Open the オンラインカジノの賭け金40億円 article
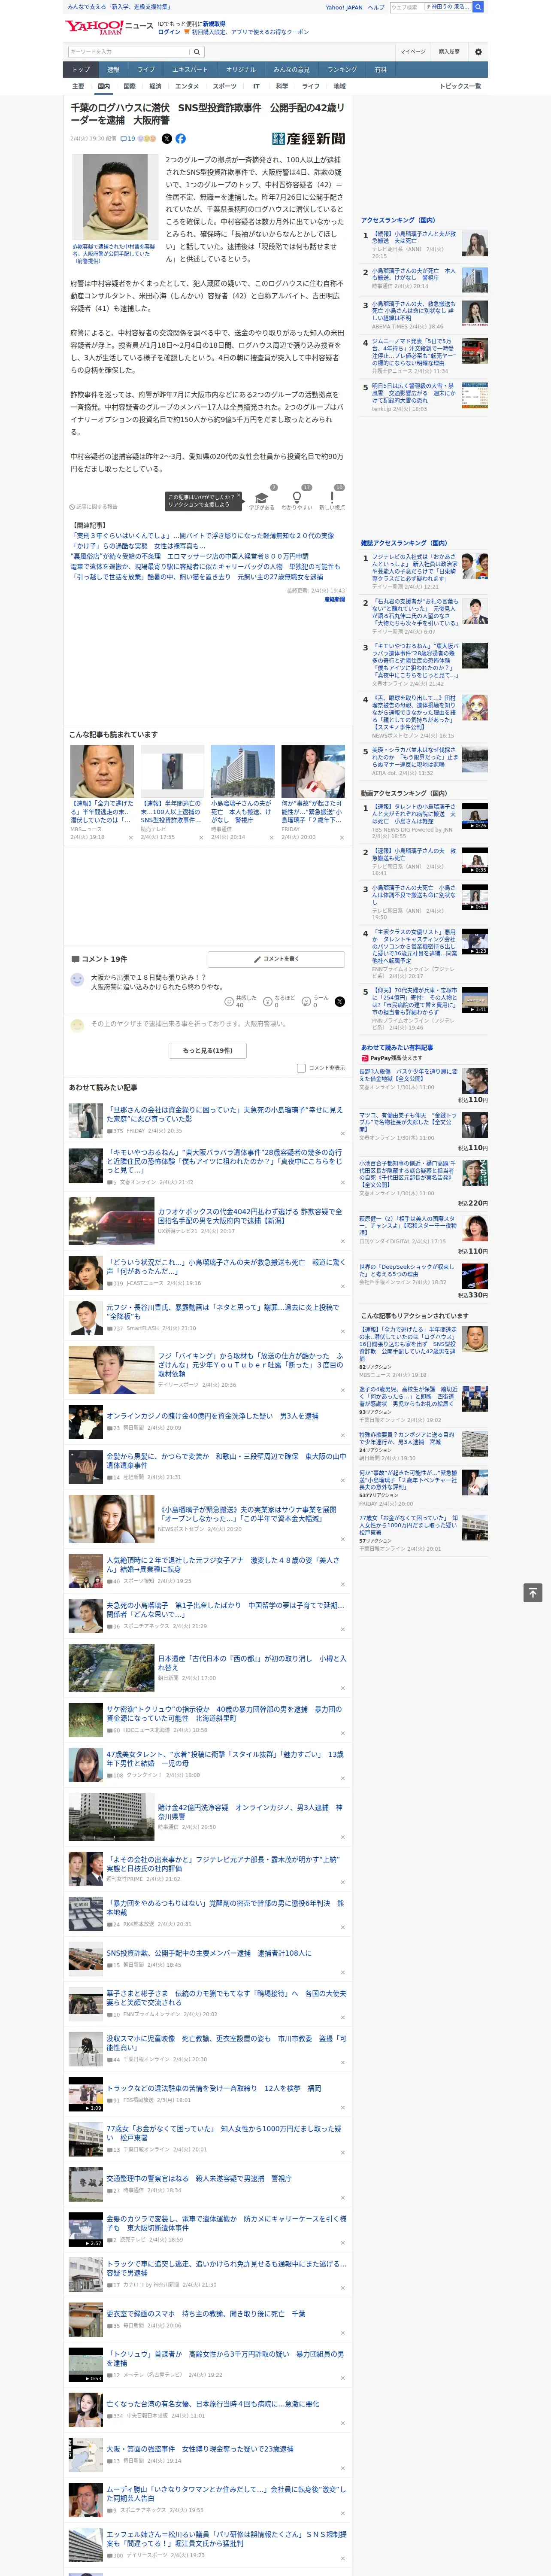 [x=213, y=1416]
